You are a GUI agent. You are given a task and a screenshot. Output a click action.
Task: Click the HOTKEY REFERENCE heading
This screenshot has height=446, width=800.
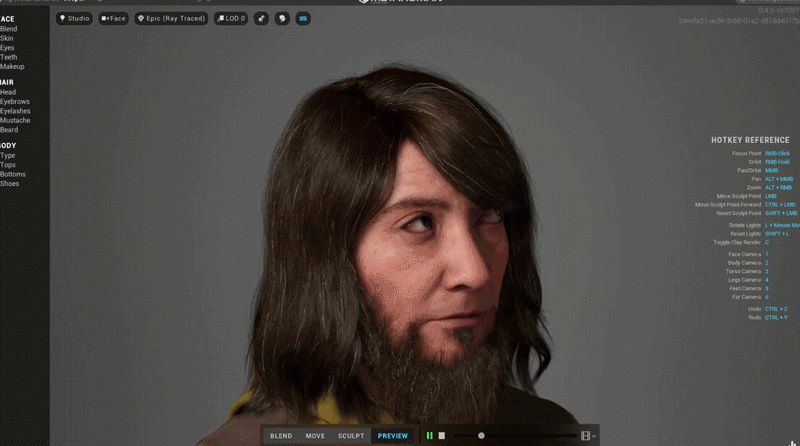pos(750,140)
